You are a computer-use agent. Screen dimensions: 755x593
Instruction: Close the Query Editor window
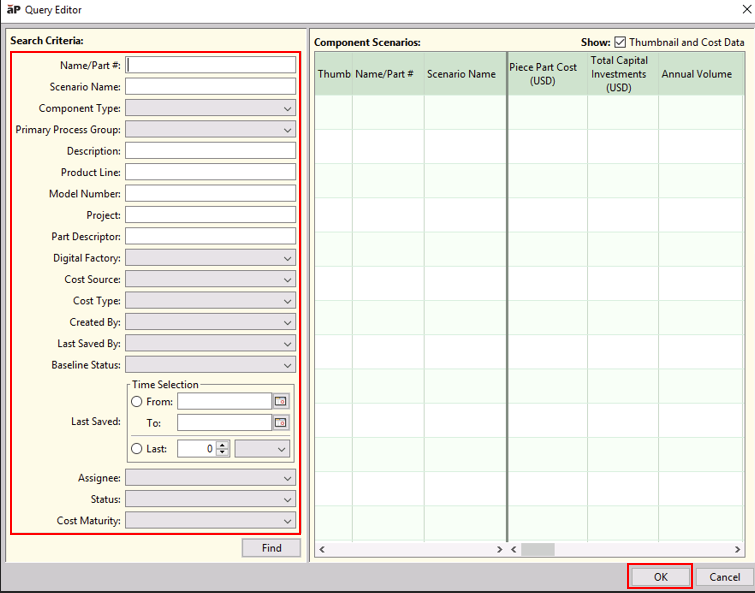click(x=746, y=10)
